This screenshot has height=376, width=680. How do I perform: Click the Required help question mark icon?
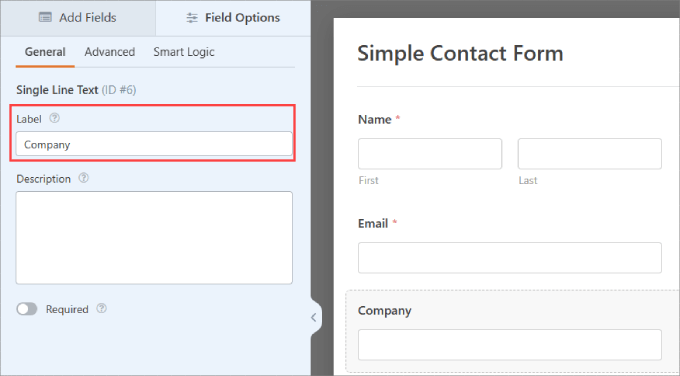(x=101, y=308)
